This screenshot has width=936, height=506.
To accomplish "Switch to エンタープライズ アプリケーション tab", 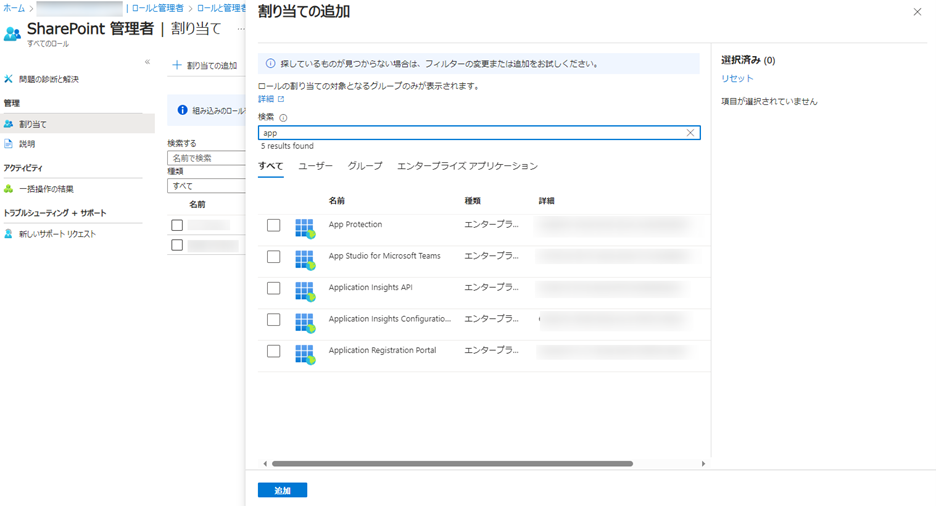I will point(467,166).
